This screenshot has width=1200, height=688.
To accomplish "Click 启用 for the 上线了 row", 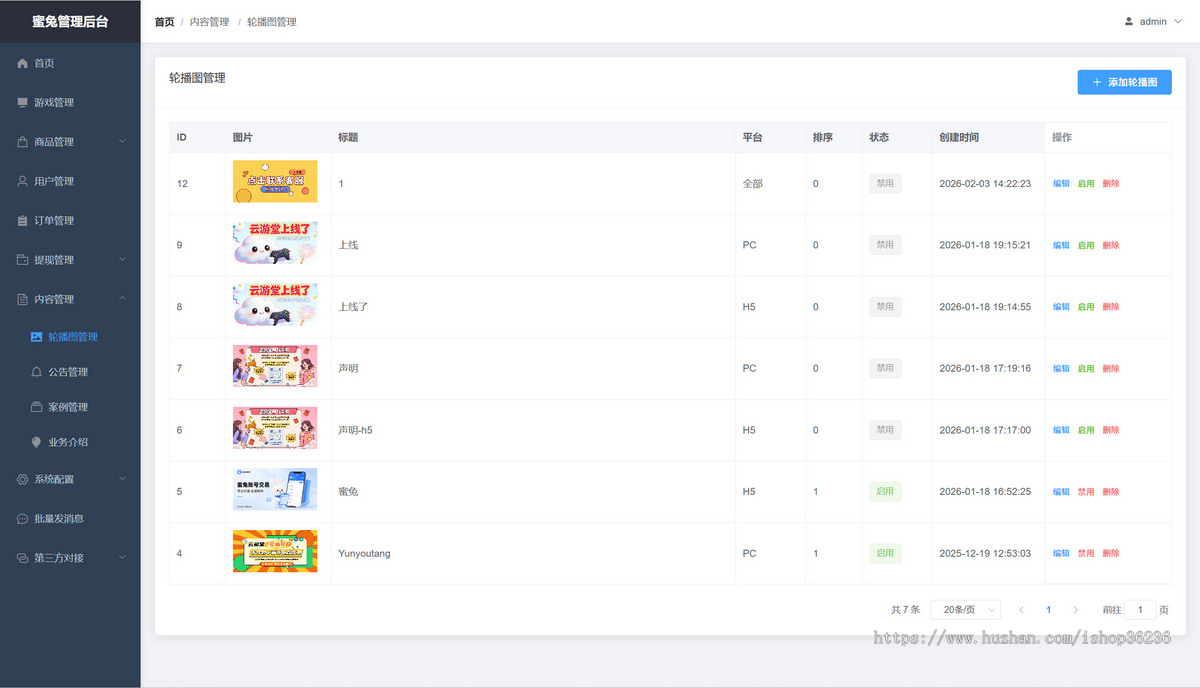I will coord(1086,307).
